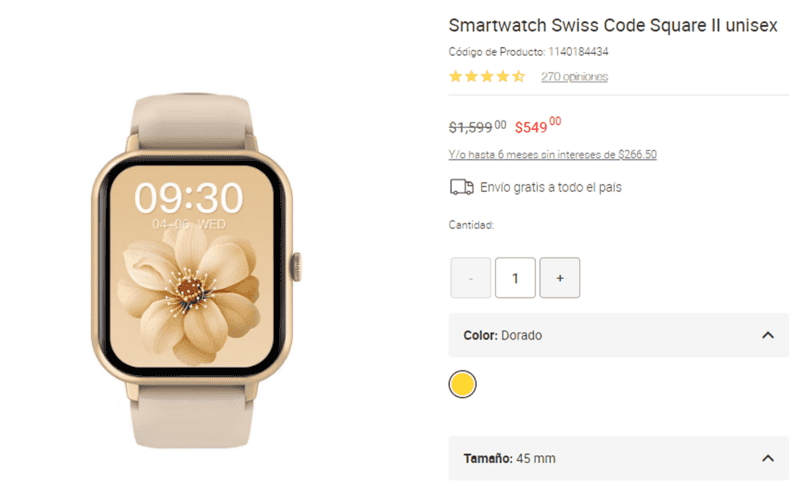Viewport: 800px width, 487px height.
Task: Click the 'Color: Dorado' label
Action: (x=503, y=336)
